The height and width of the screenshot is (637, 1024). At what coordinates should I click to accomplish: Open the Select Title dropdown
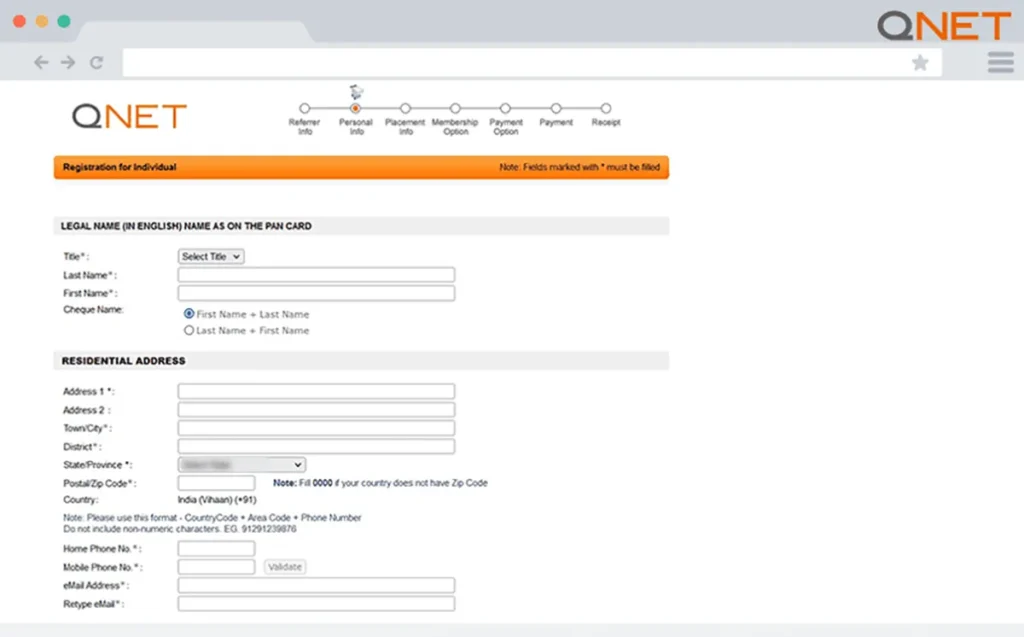[210, 256]
